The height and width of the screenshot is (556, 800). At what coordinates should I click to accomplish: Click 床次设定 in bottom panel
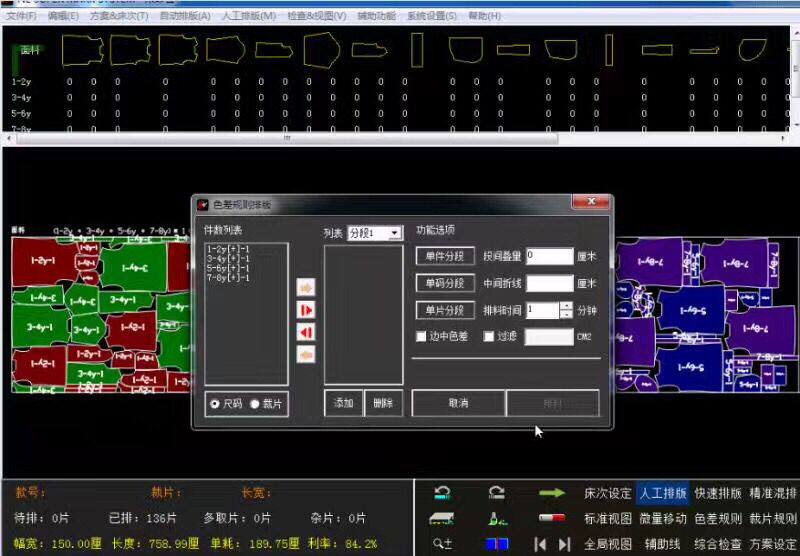tap(608, 493)
